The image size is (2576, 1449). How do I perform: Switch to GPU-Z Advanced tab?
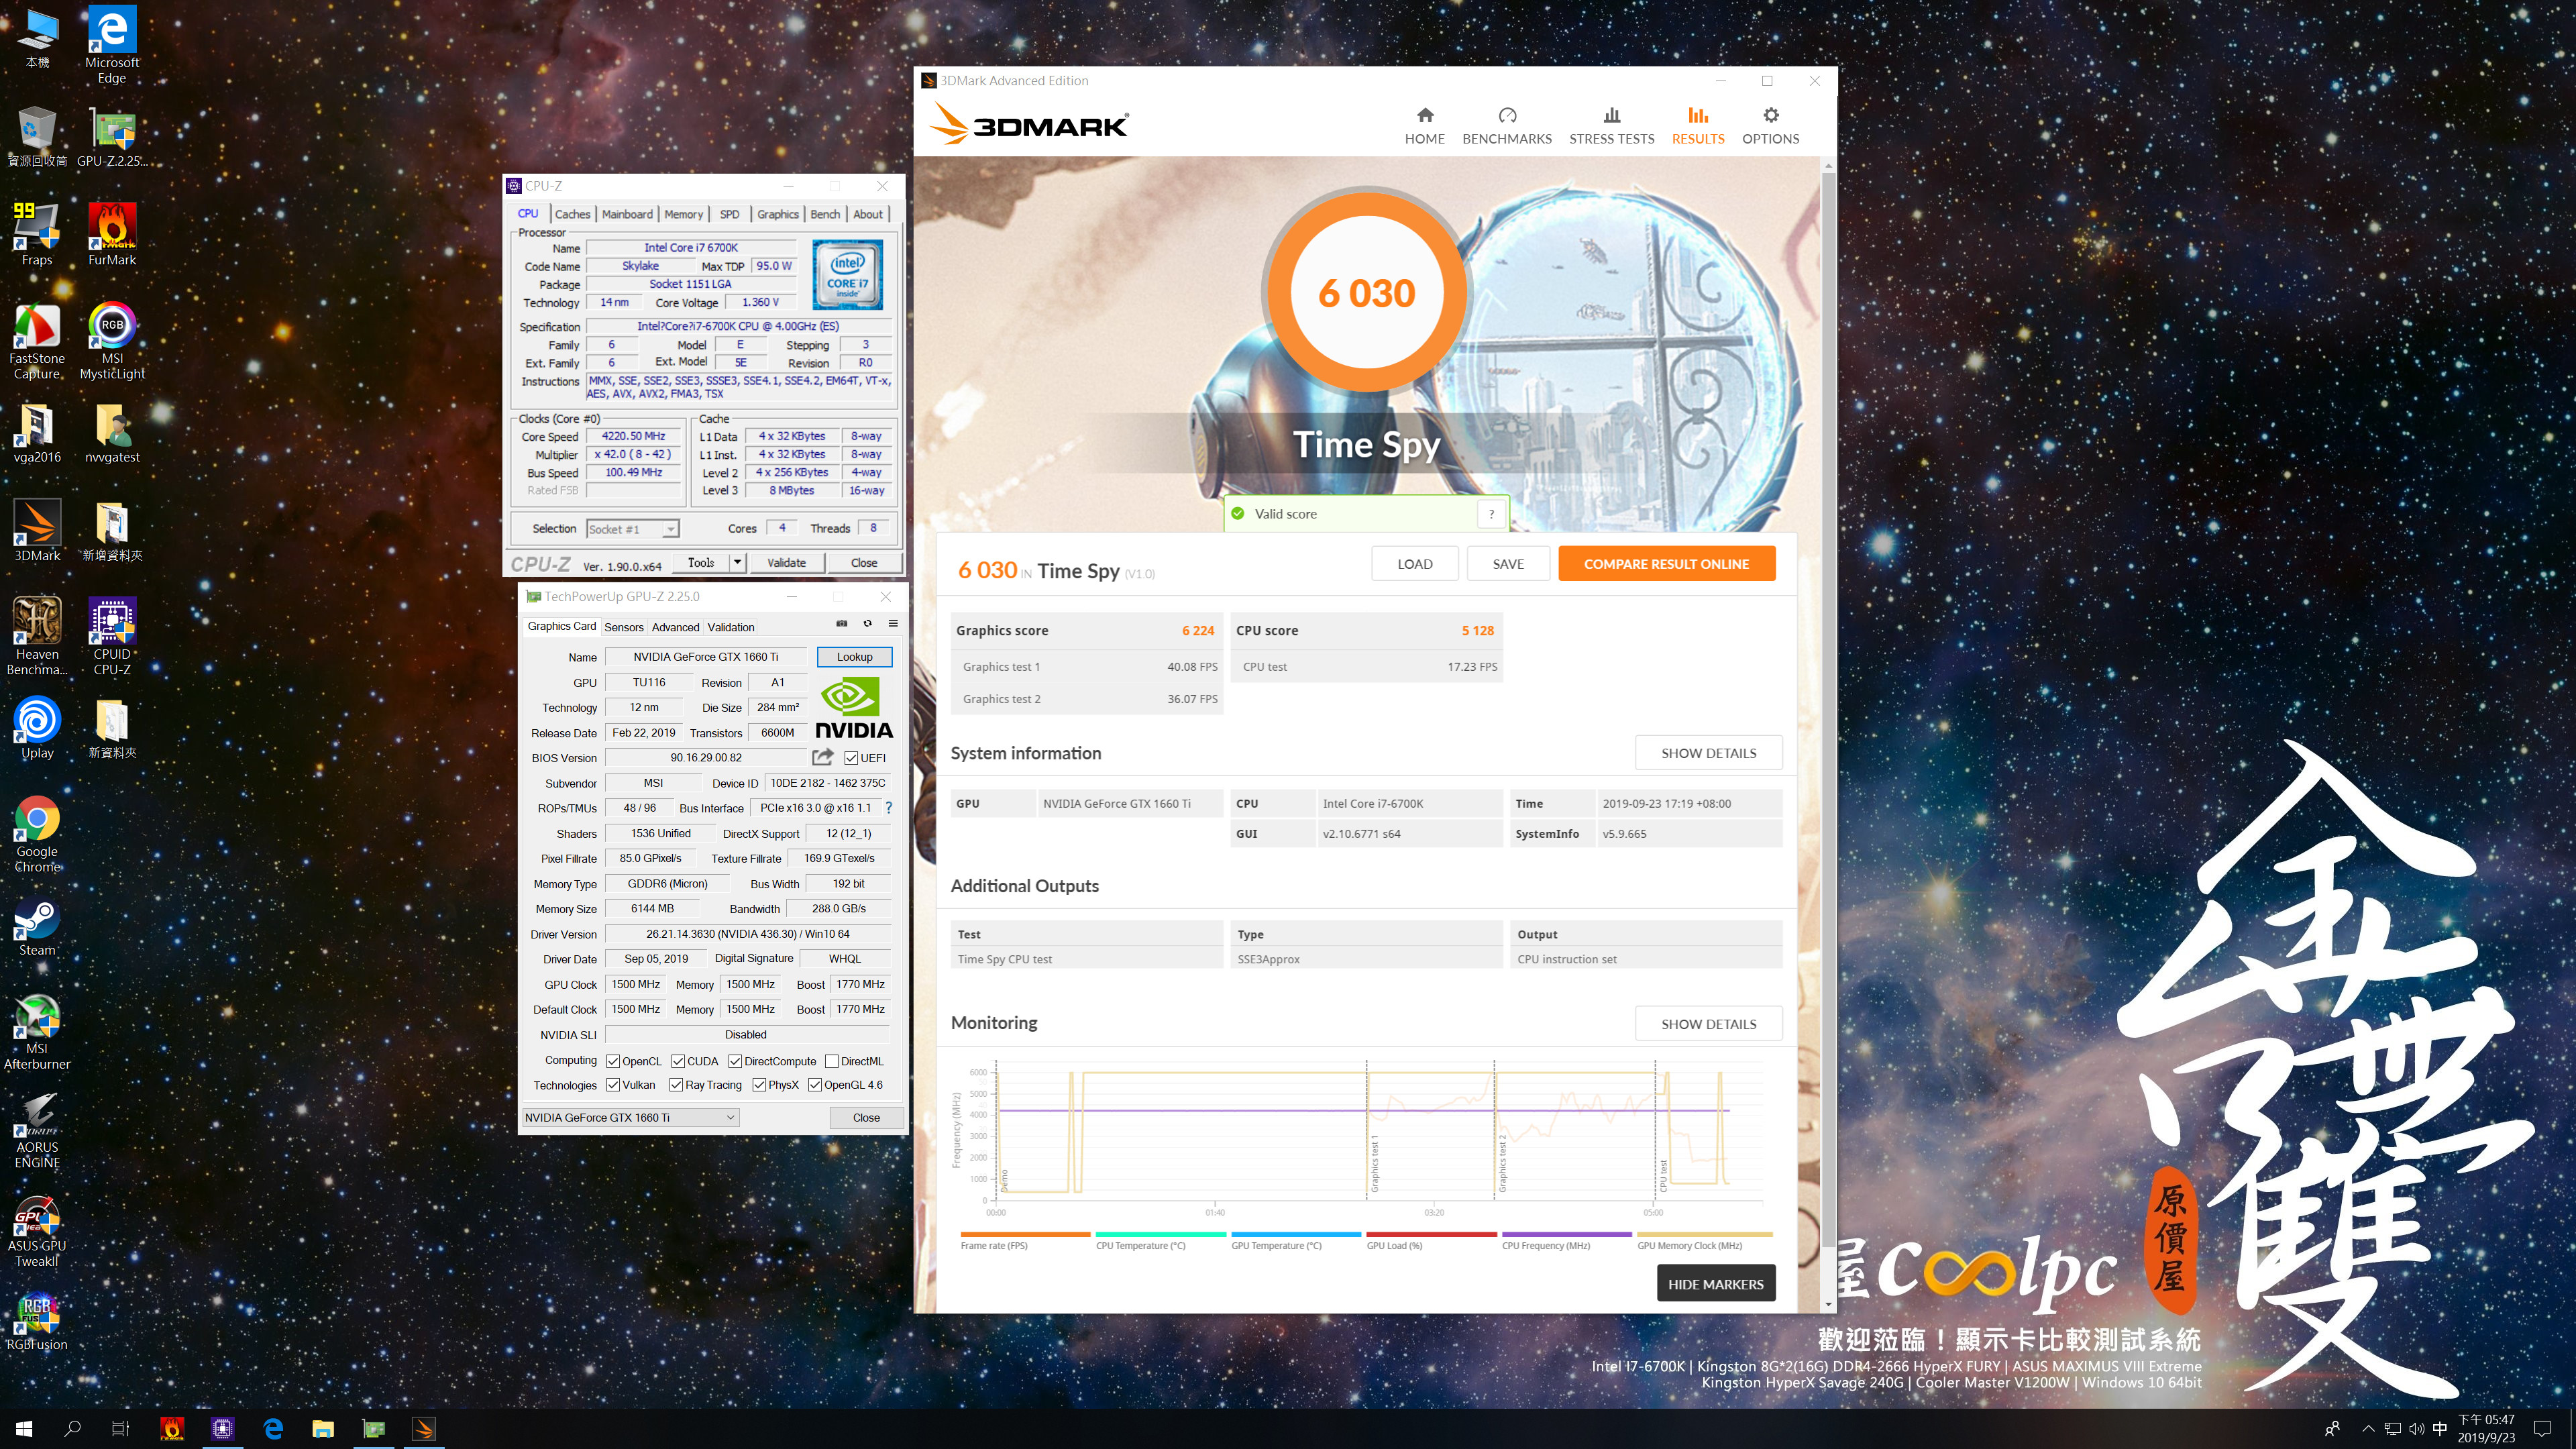pyautogui.click(x=675, y=627)
